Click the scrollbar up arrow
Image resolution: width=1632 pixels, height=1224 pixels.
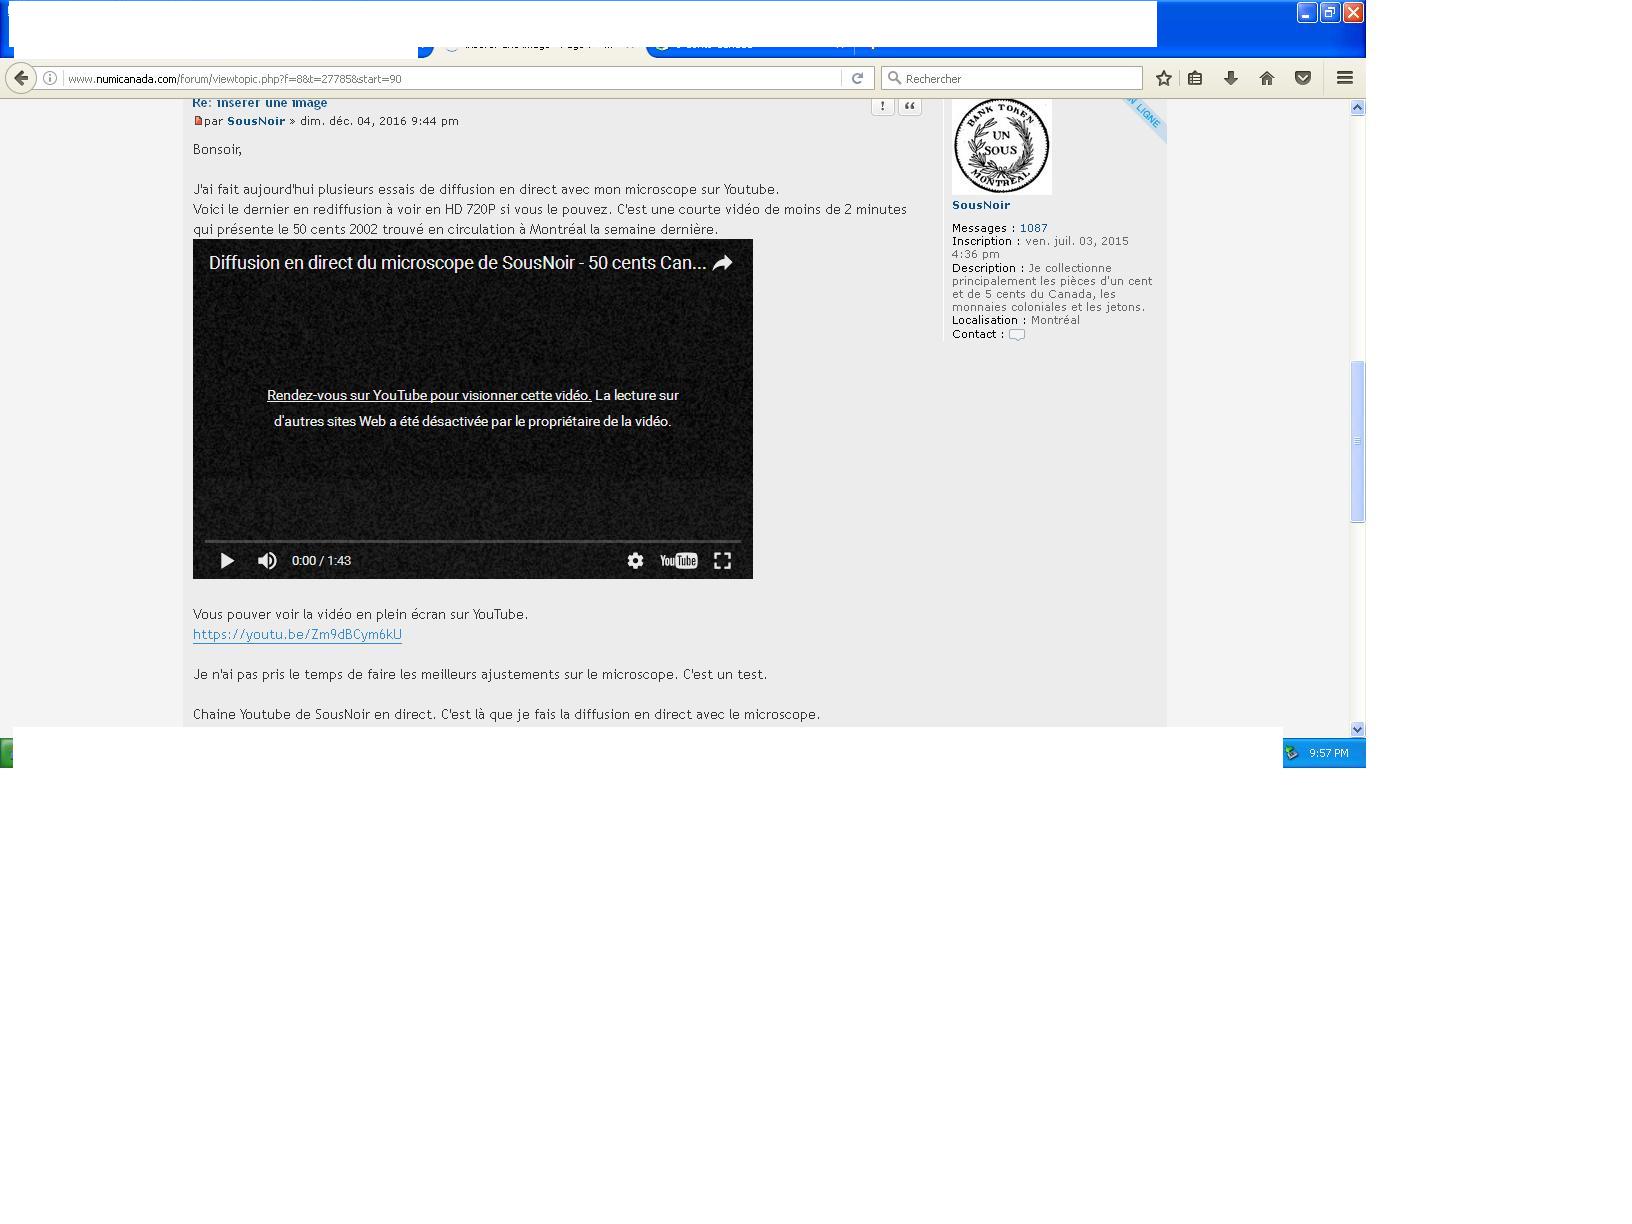coord(1357,107)
